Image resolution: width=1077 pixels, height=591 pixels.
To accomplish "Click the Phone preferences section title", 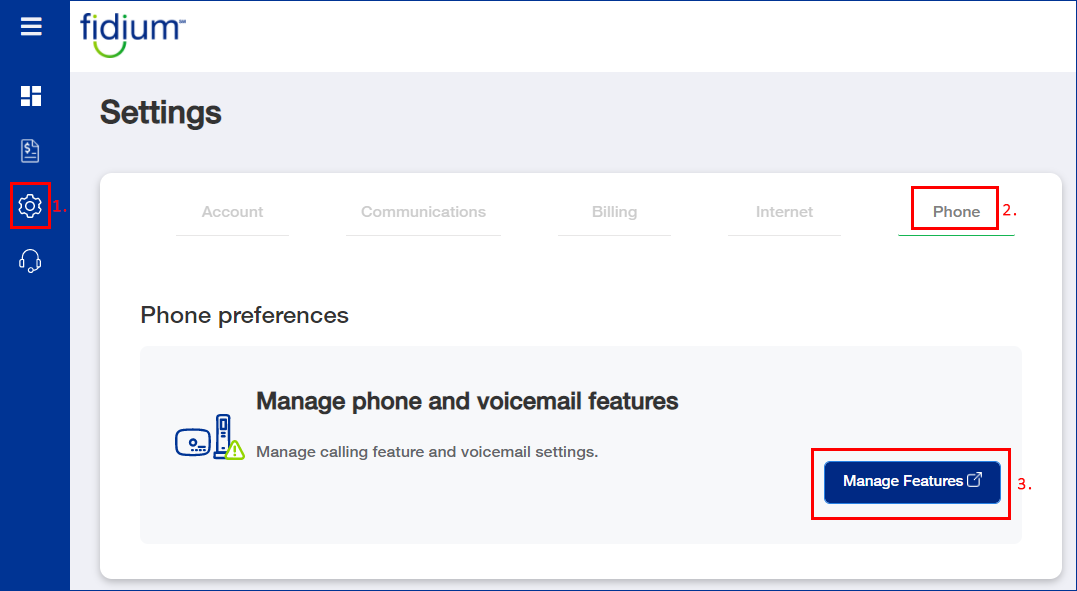I will [244, 314].
